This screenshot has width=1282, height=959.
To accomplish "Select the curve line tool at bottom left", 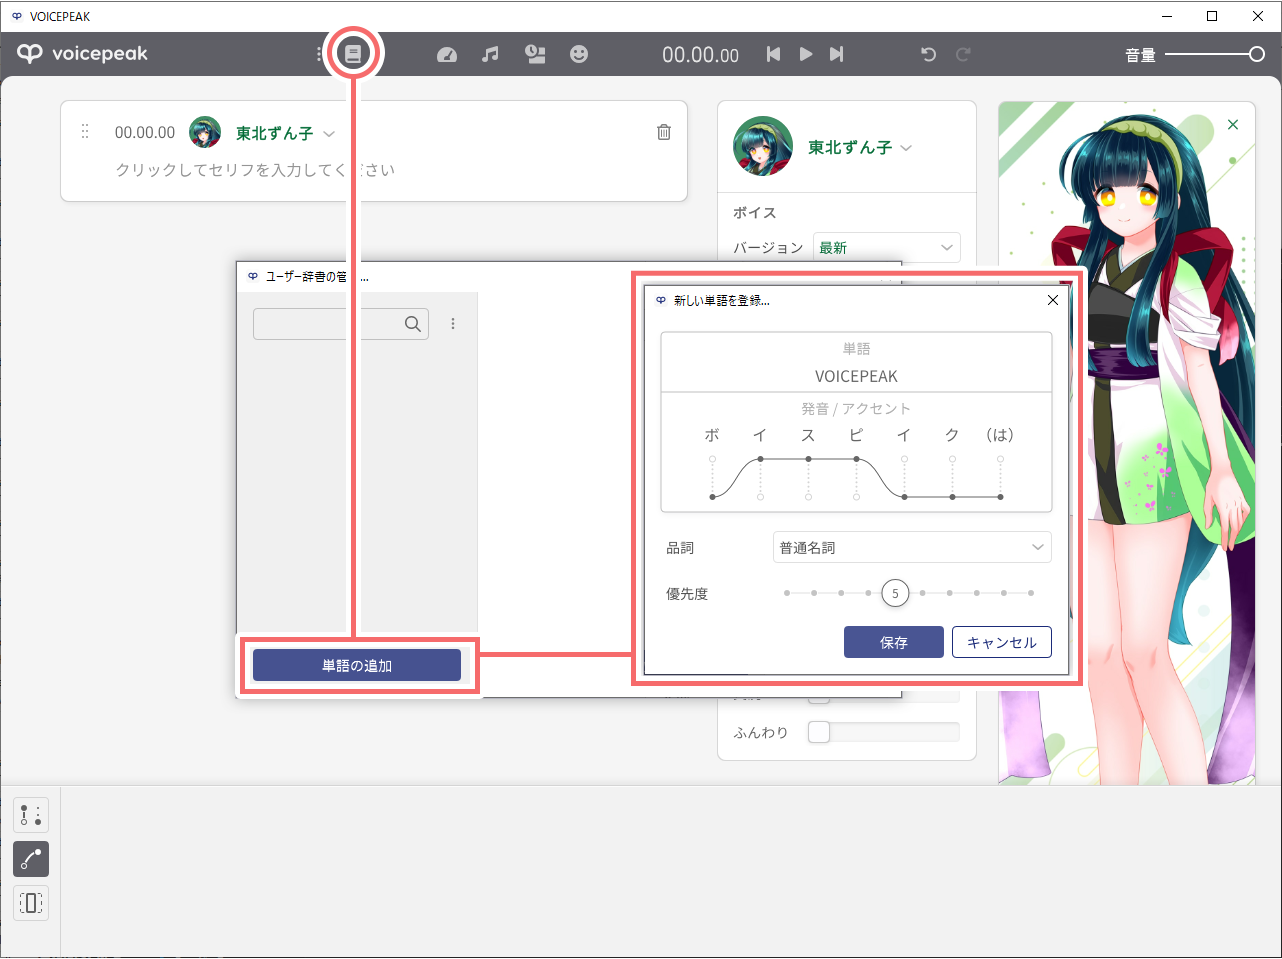I will tap(31, 859).
